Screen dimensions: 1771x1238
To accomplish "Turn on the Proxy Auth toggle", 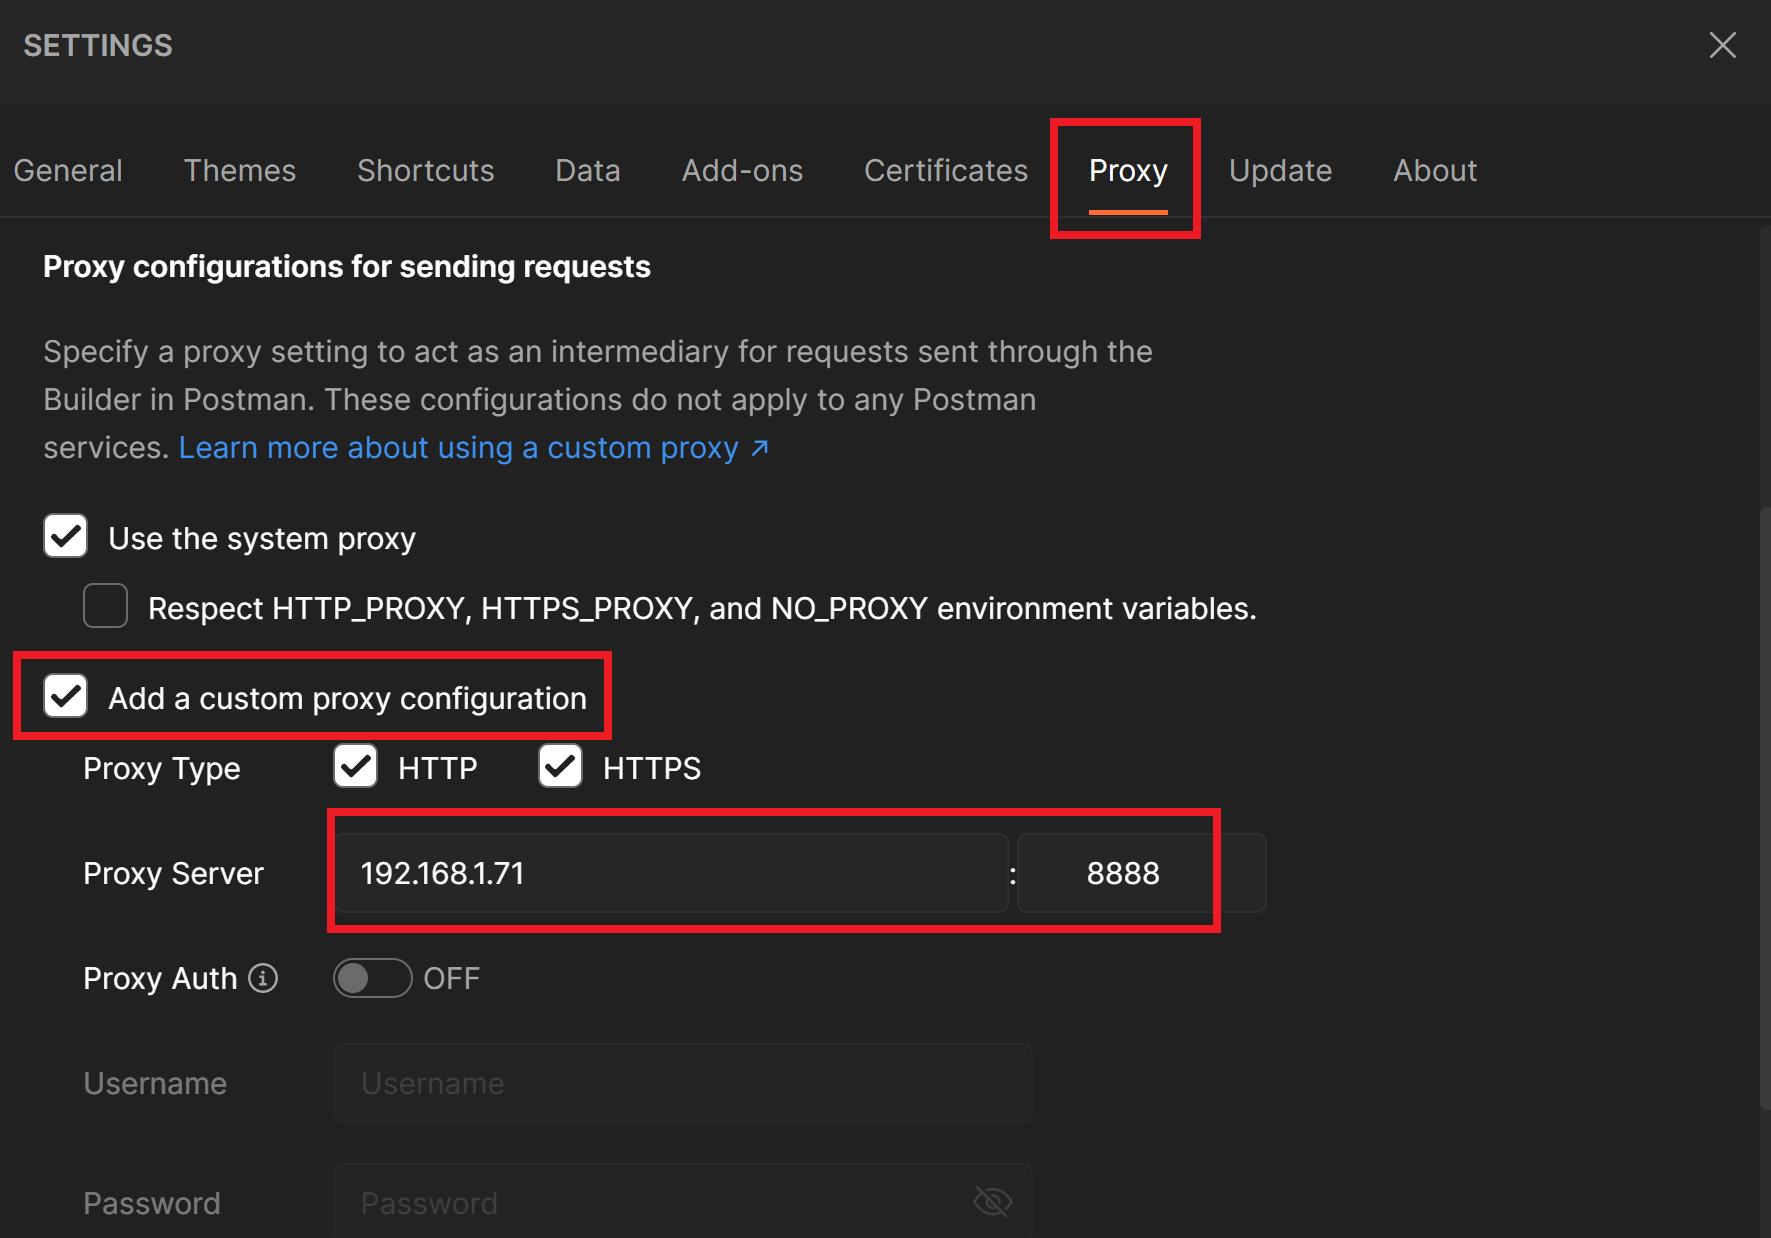I will point(372,978).
